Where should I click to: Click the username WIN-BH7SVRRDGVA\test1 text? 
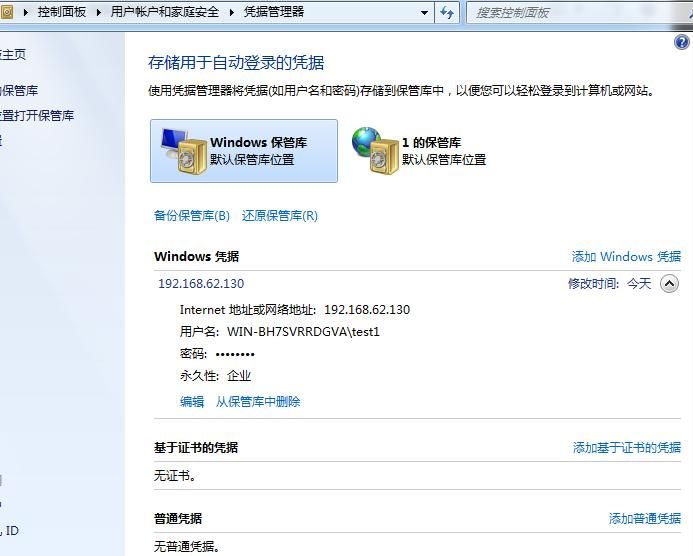(303, 331)
